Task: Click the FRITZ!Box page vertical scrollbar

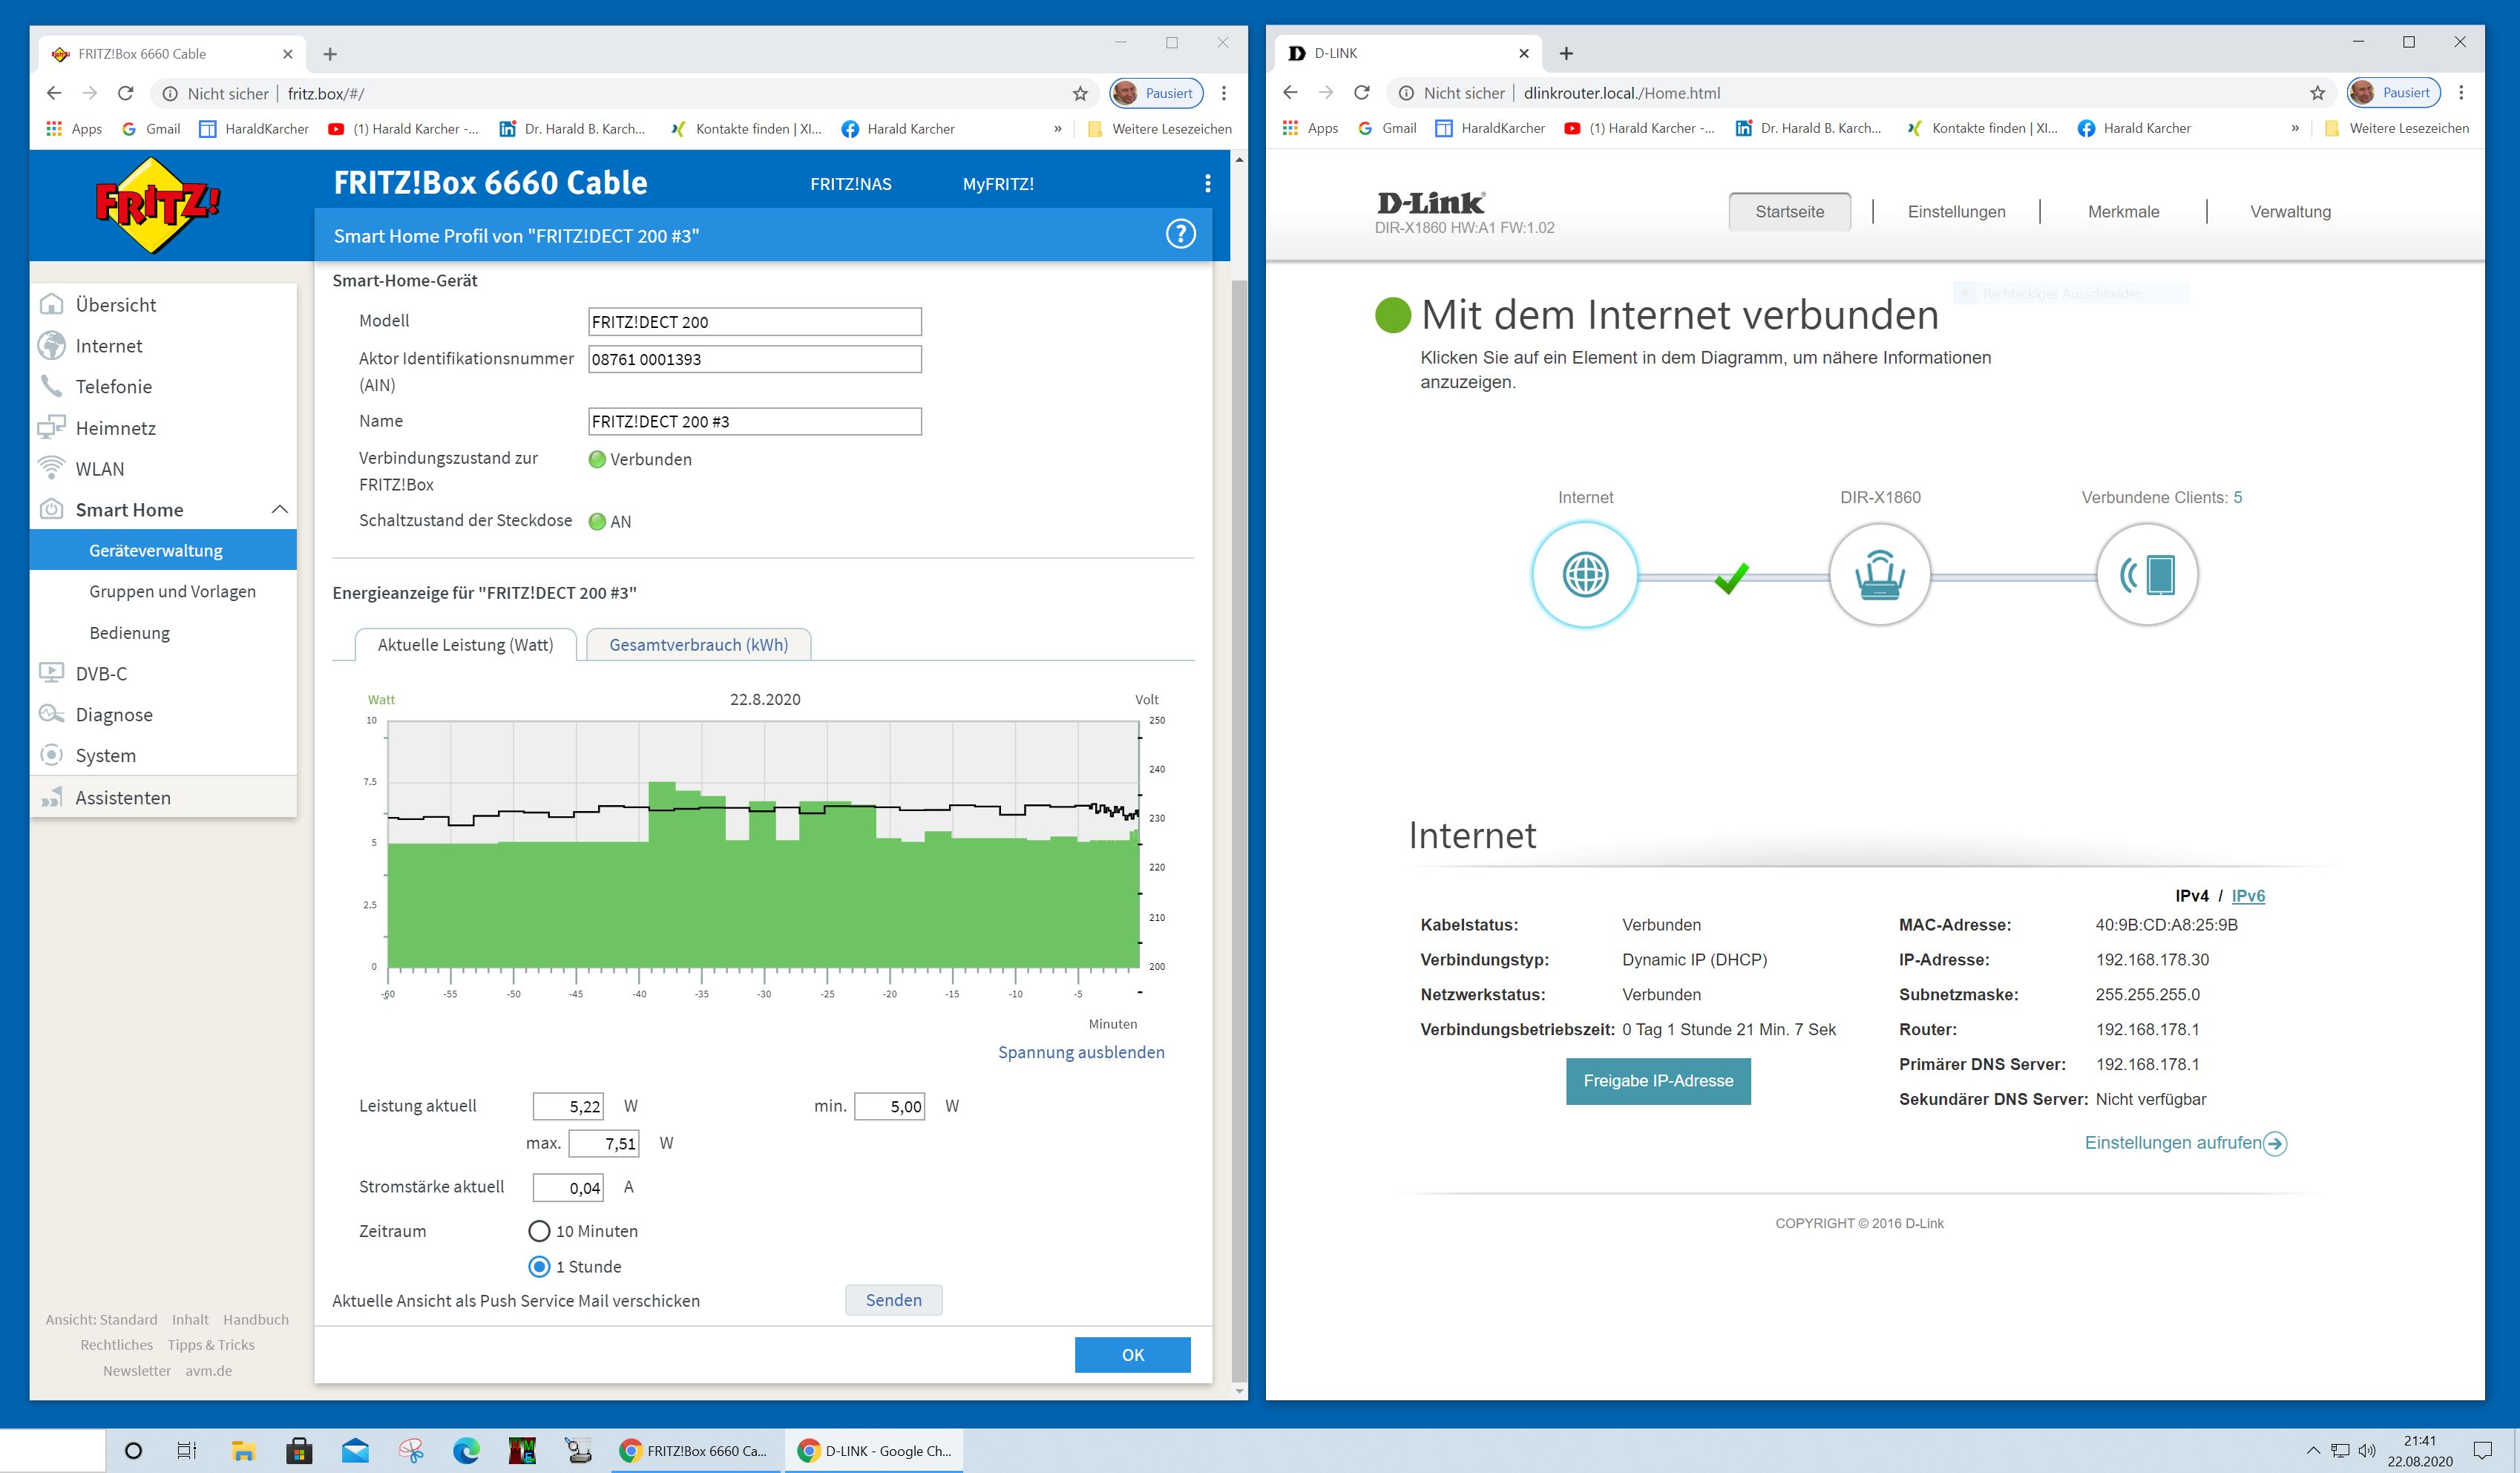Action: (1239, 800)
